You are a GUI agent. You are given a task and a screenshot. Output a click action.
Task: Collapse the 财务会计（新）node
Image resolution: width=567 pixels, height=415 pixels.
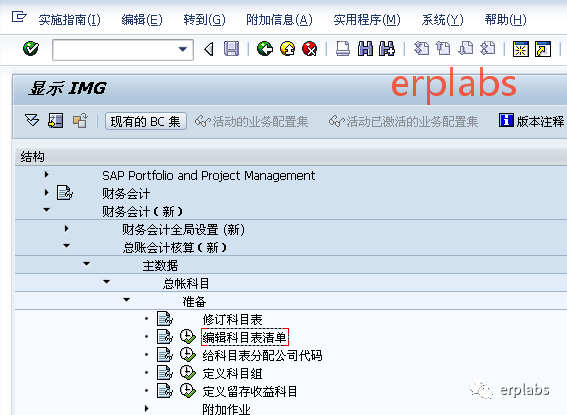47,210
